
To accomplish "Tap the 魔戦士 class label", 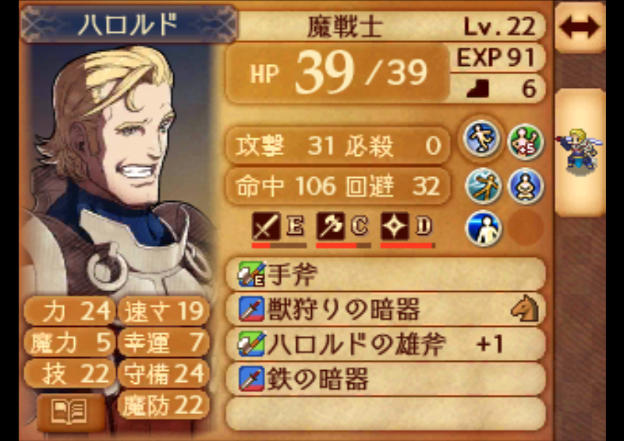I will (345, 27).
